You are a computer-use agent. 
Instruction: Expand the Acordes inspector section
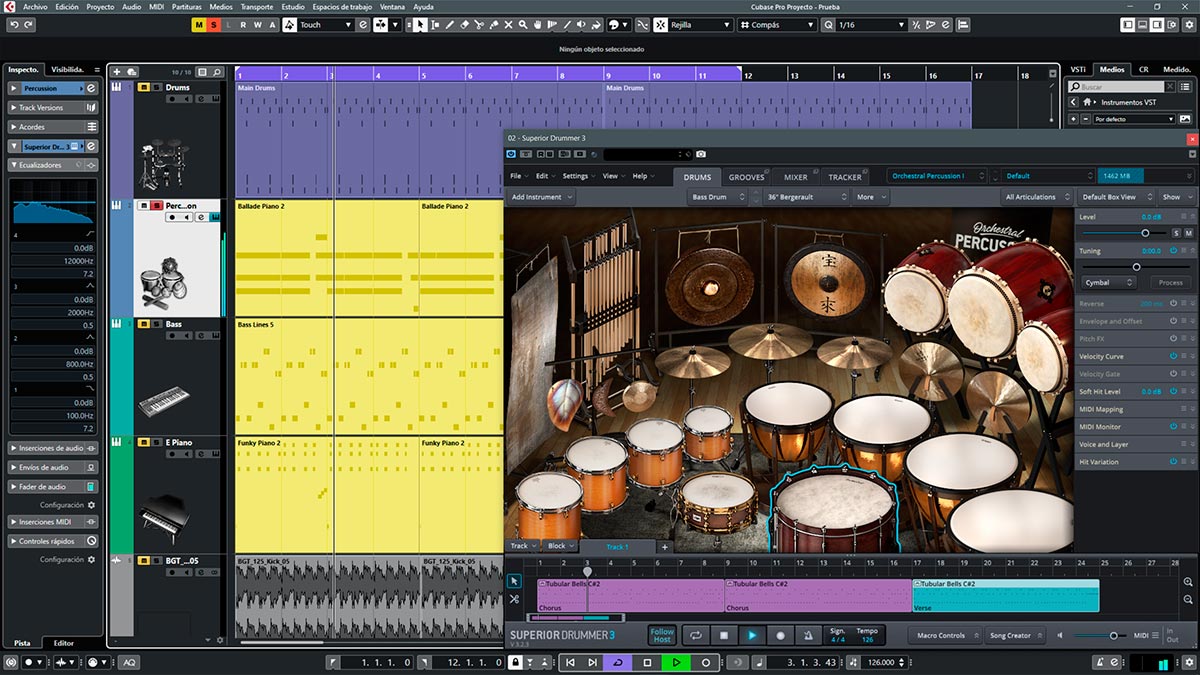[x=53, y=127]
